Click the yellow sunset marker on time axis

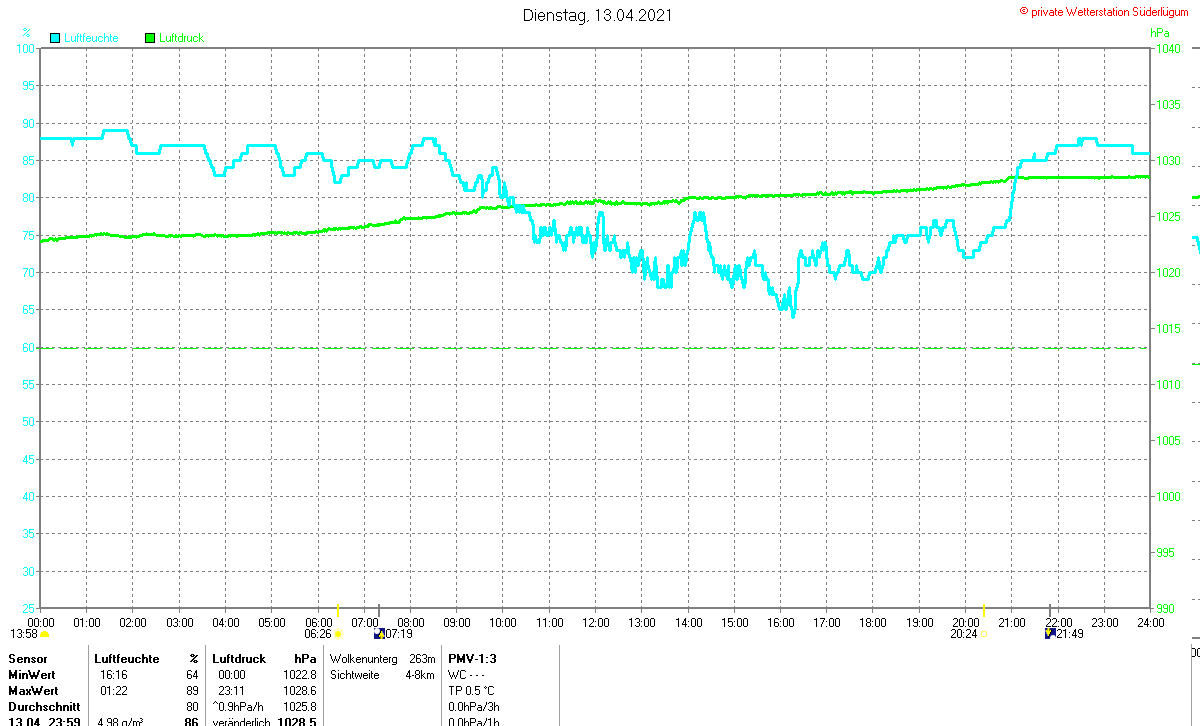[984, 609]
